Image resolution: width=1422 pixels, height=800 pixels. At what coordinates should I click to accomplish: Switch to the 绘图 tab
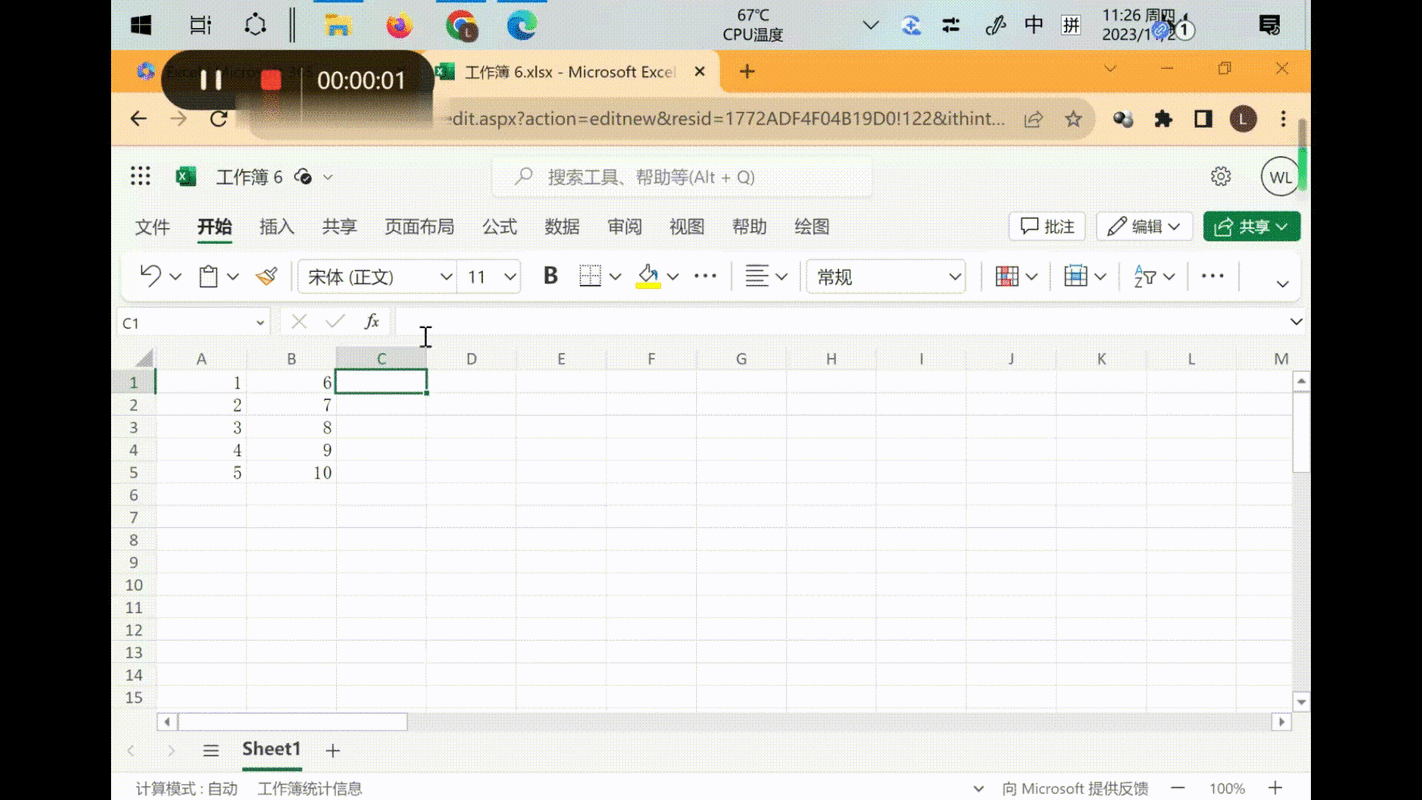pyautogui.click(x=812, y=227)
